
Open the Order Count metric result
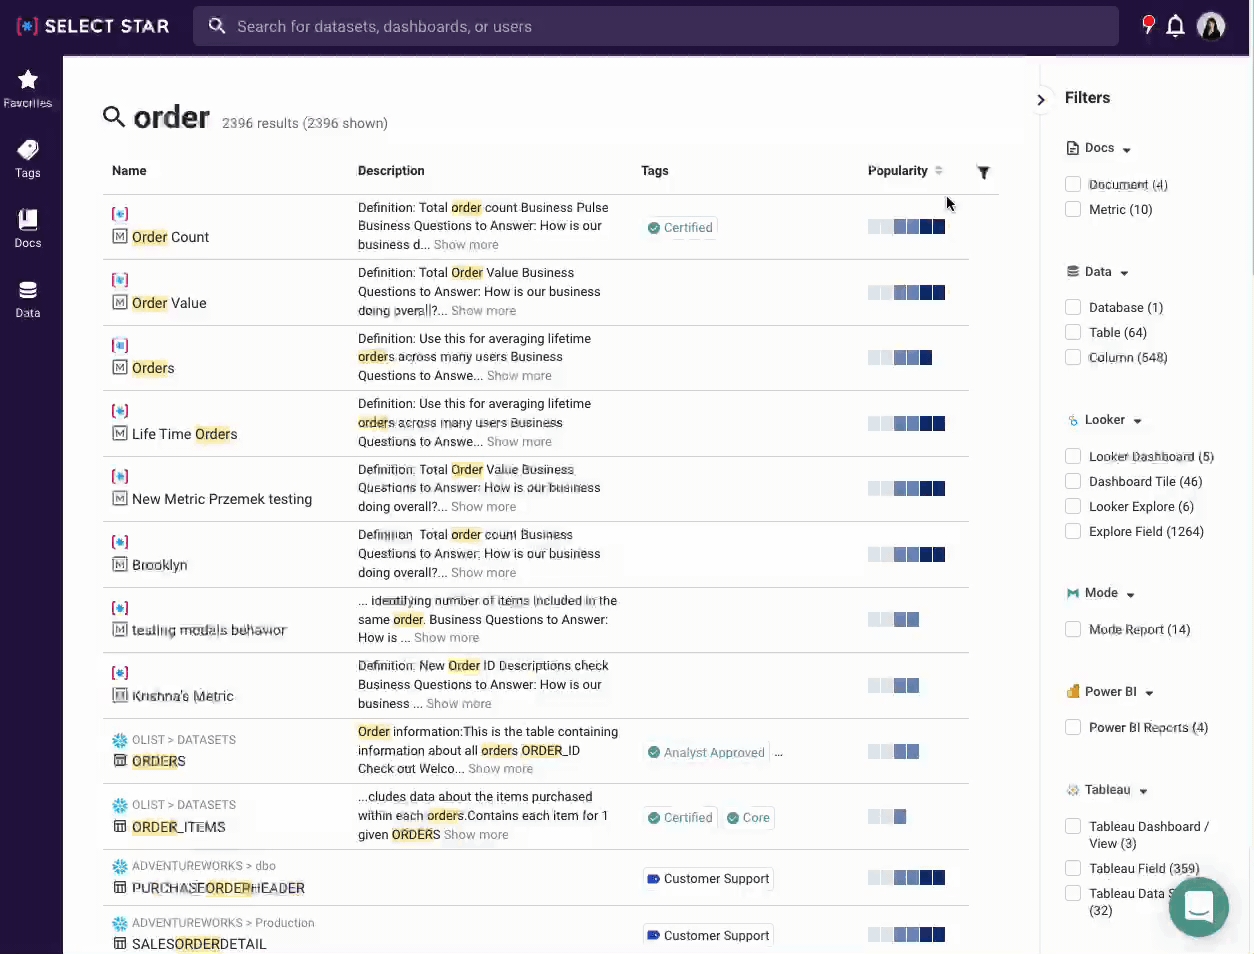click(x=170, y=237)
